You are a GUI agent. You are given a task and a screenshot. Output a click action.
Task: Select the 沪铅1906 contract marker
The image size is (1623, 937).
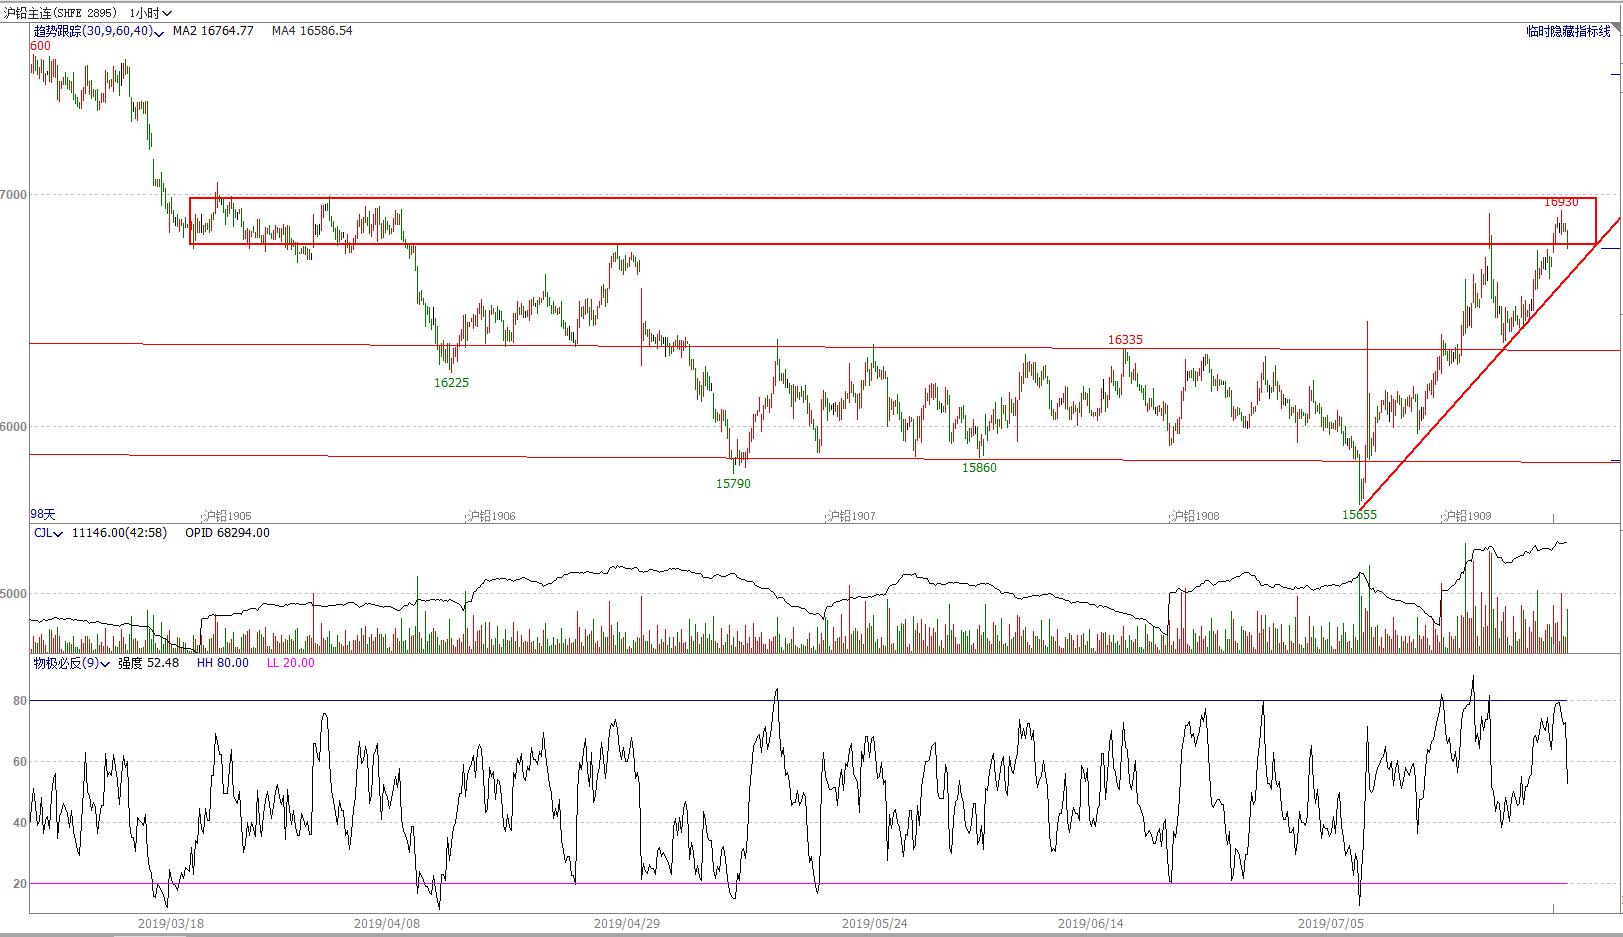click(x=490, y=516)
